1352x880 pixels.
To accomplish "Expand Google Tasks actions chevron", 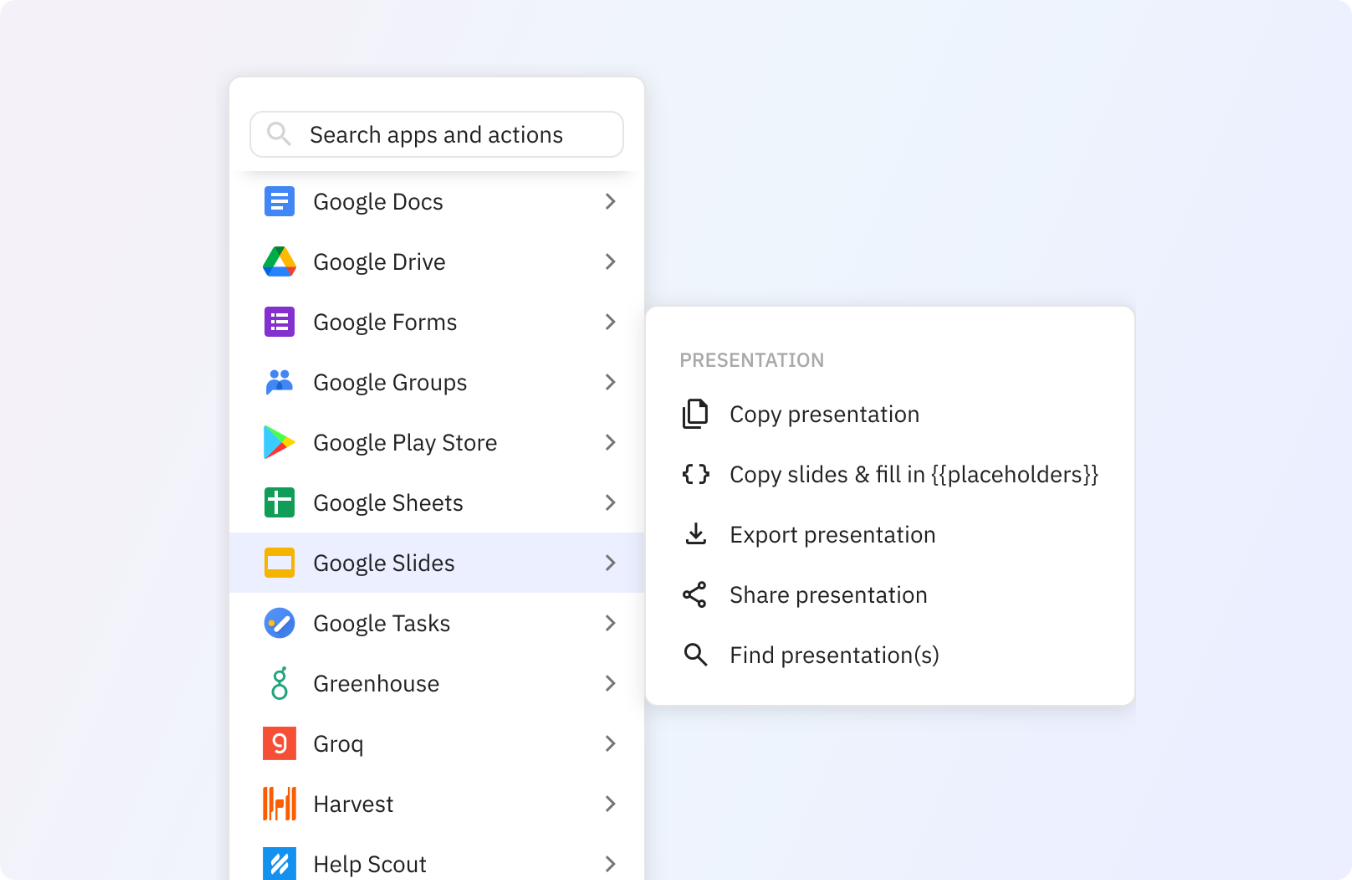I will [610, 623].
